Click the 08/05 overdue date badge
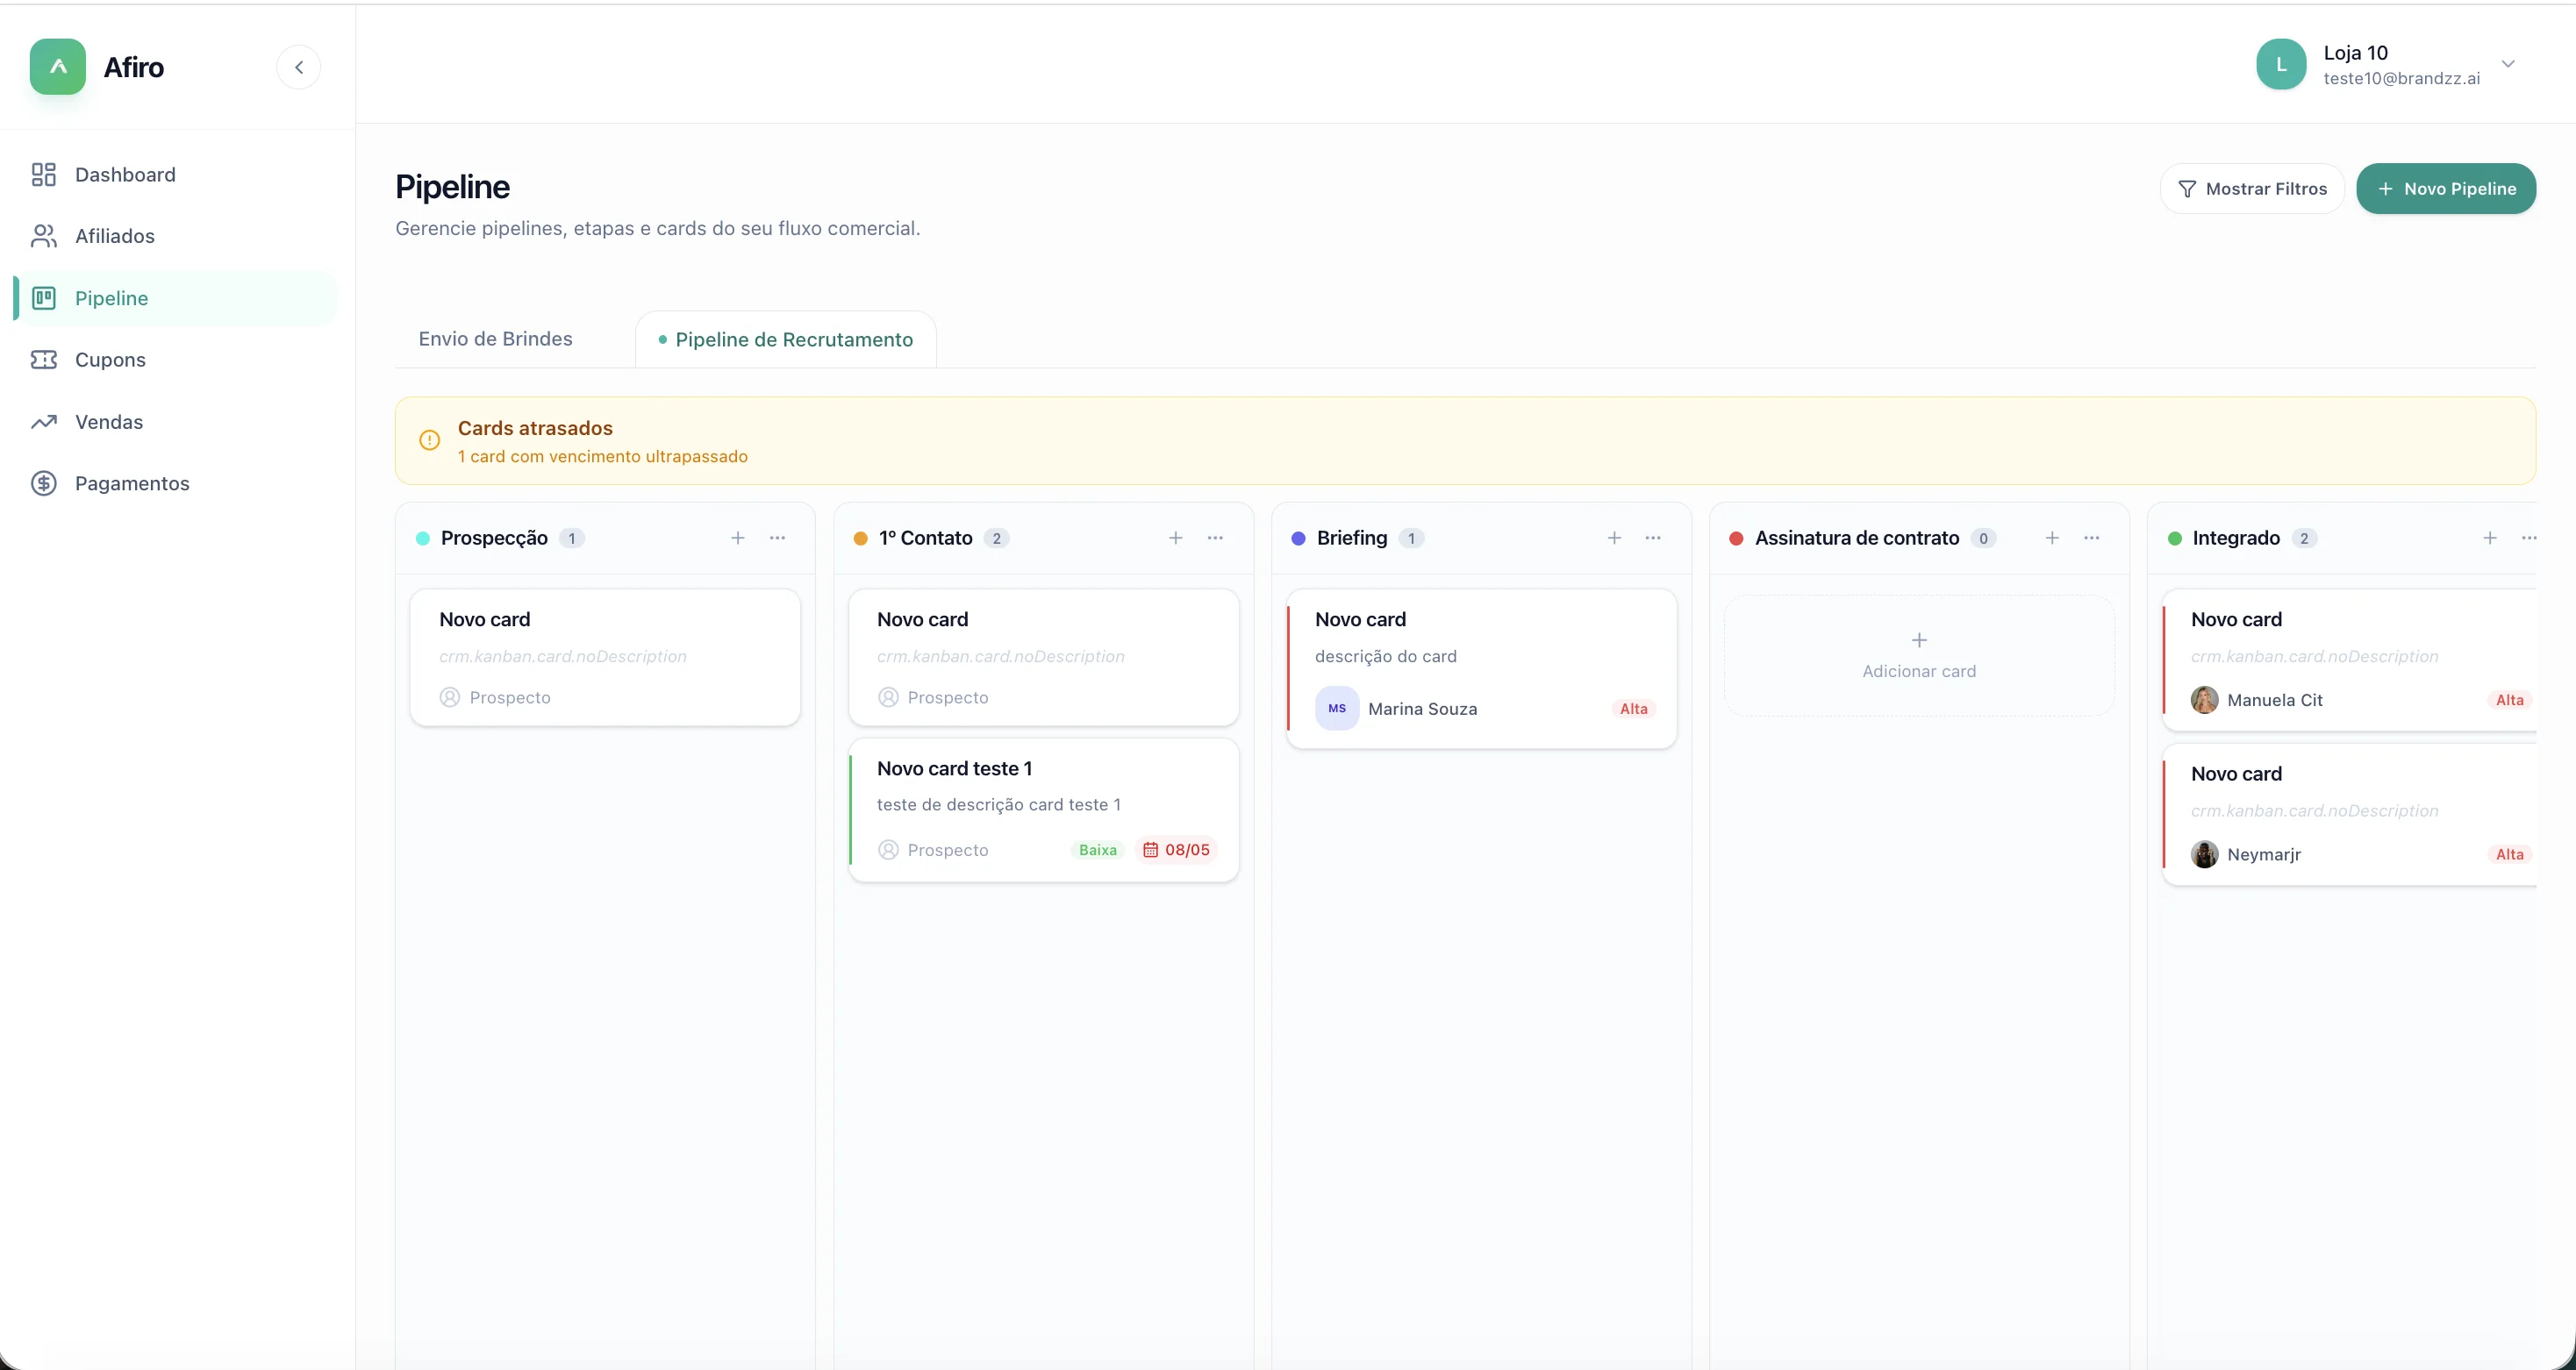 [x=1177, y=850]
